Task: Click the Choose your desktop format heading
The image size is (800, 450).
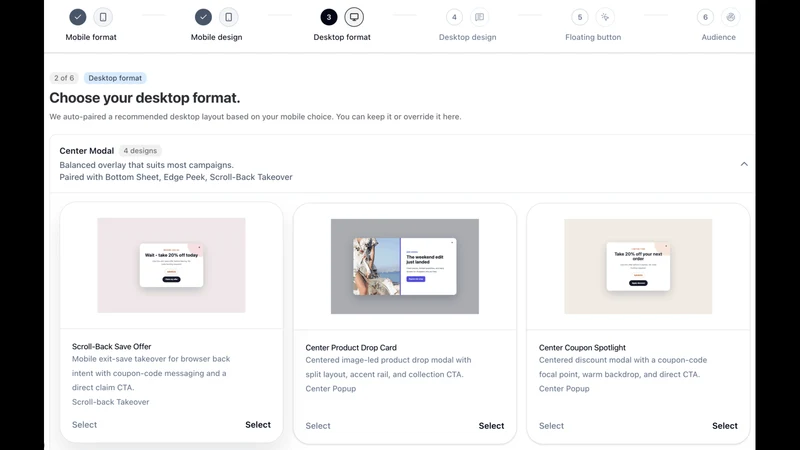Action: coord(144,97)
